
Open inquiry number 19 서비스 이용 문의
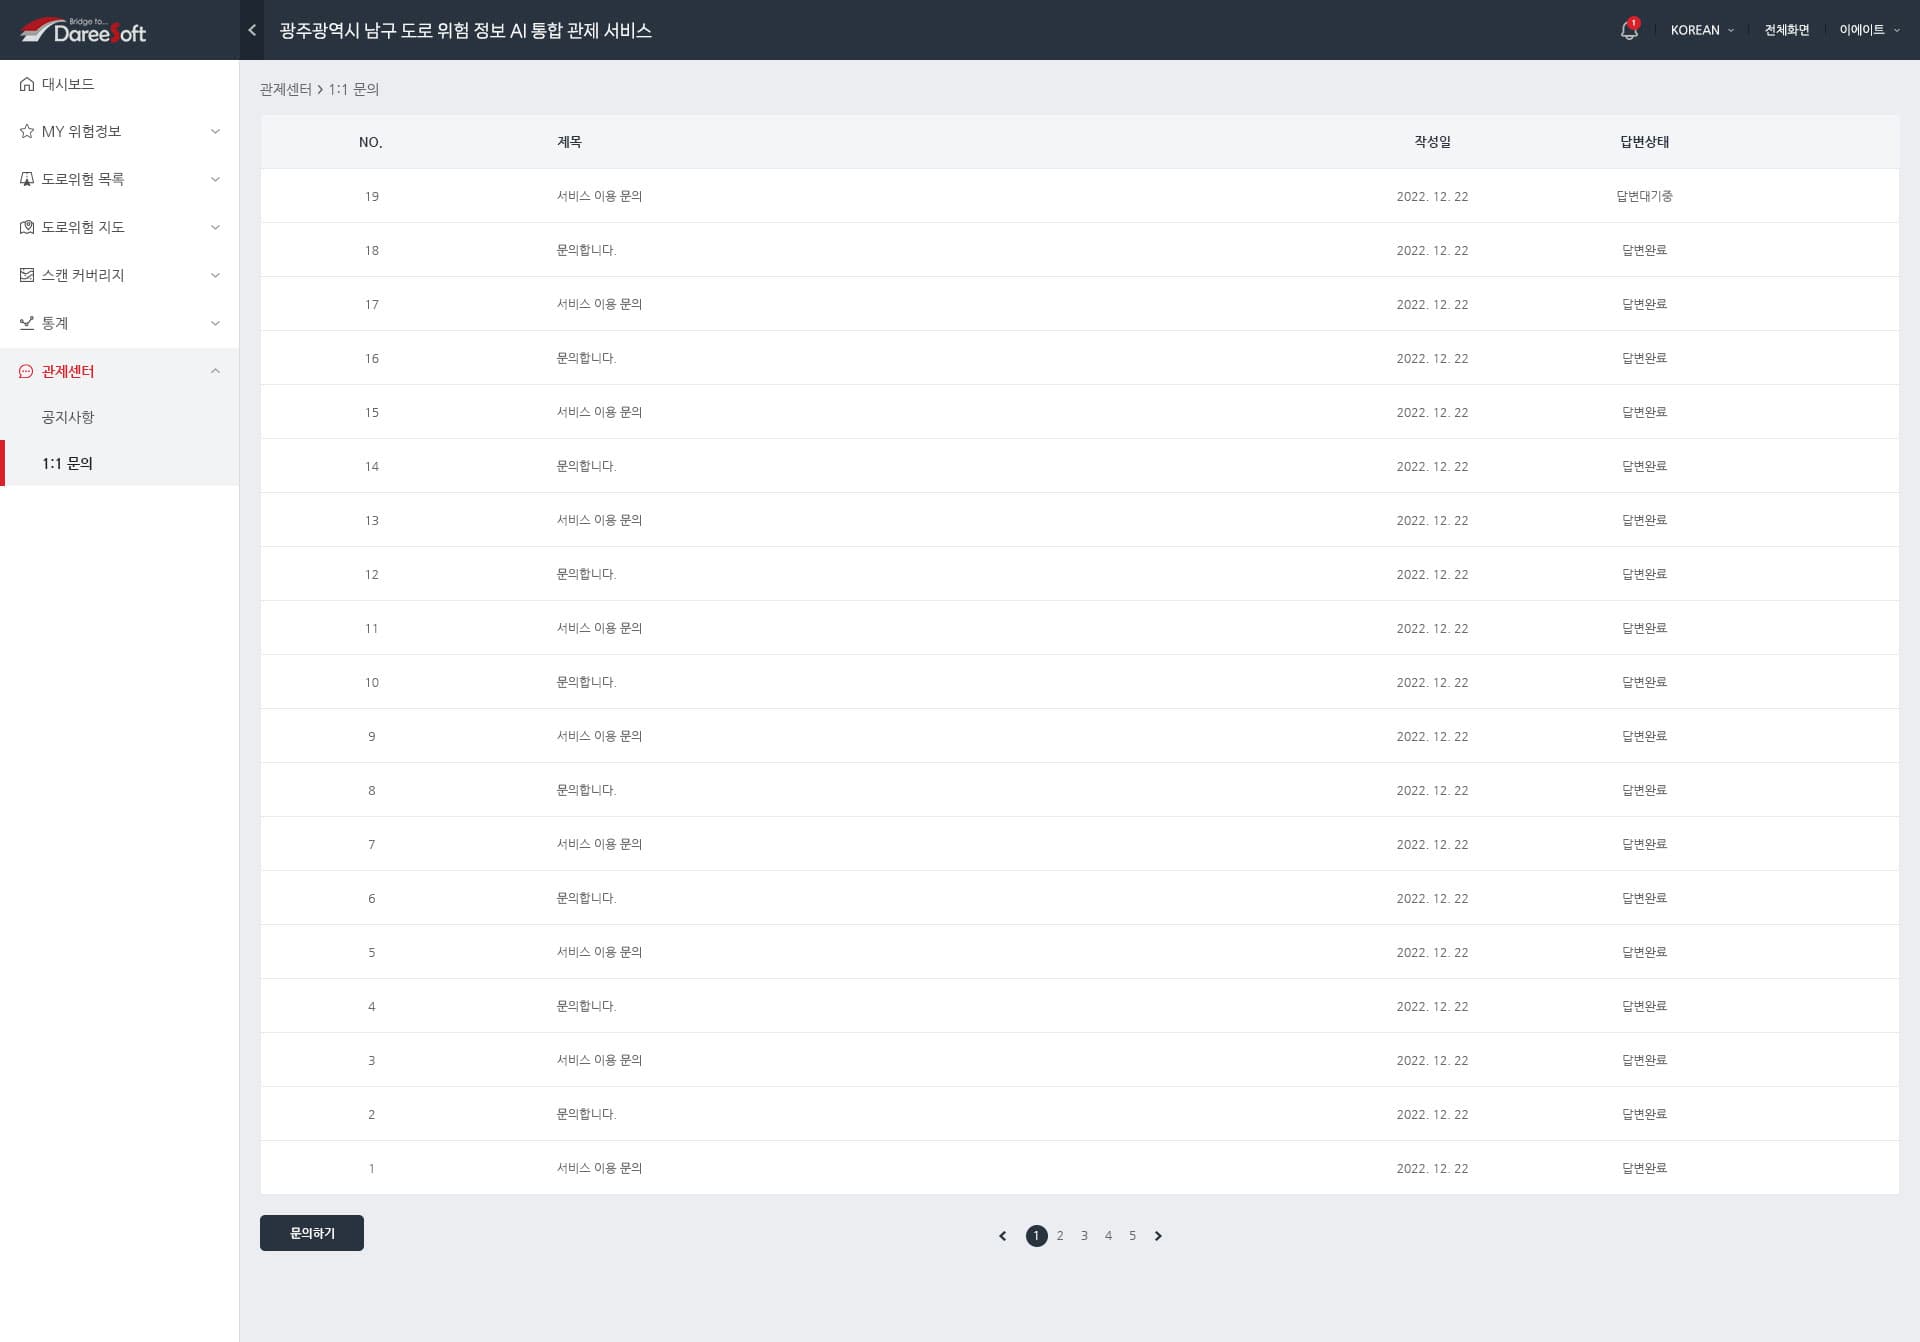pyautogui.click(x=599, y=196)
